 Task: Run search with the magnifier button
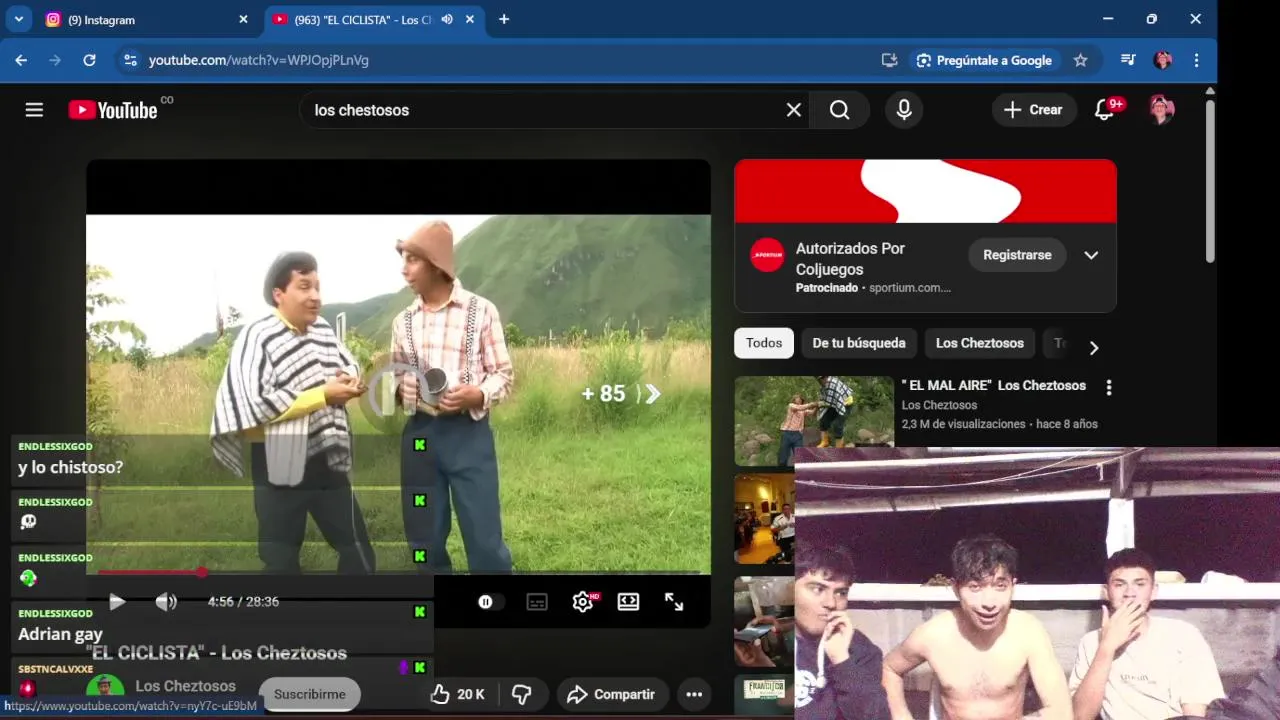840,110
